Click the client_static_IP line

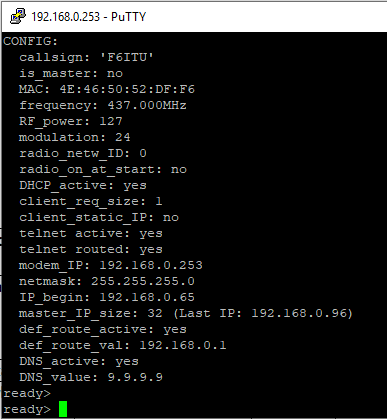pyautogui.click(x=99, y=217)
